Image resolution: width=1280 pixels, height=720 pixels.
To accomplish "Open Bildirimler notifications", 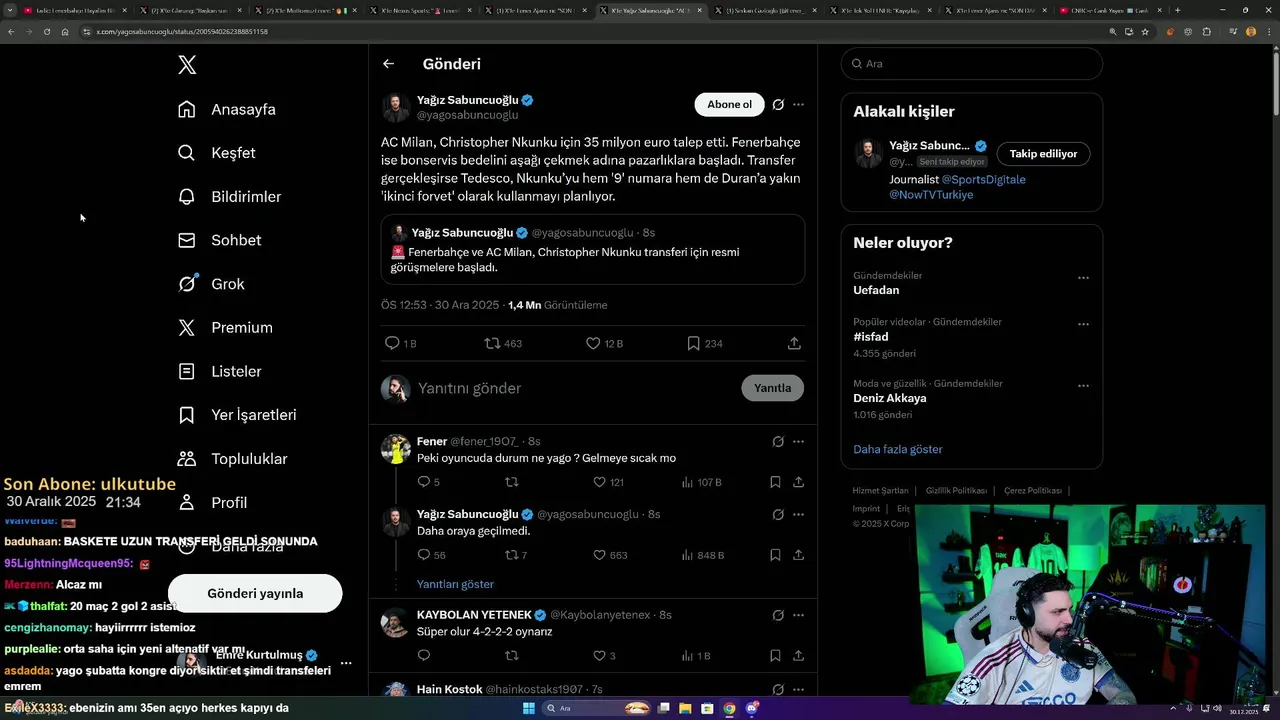I will [229, 197].
